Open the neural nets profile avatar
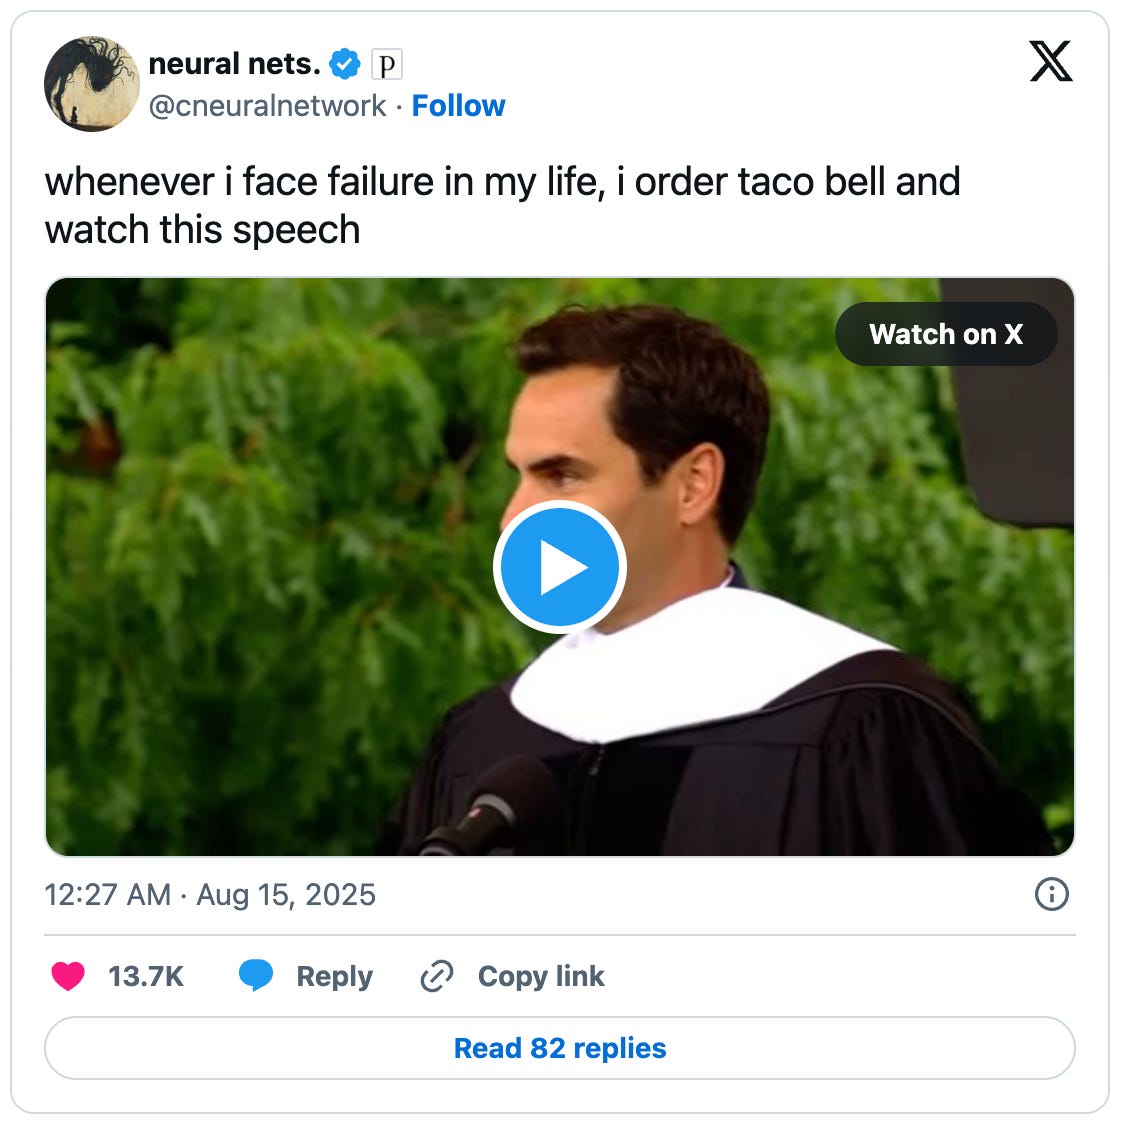 tap(91, 84)
